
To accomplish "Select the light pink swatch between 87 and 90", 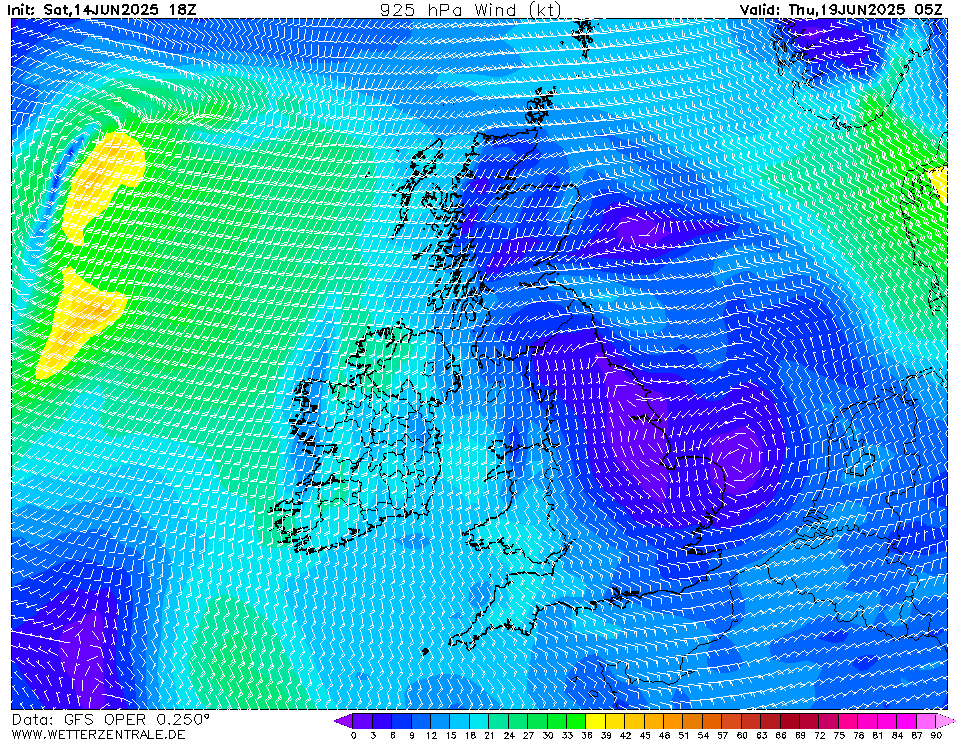I will (926, 721).
